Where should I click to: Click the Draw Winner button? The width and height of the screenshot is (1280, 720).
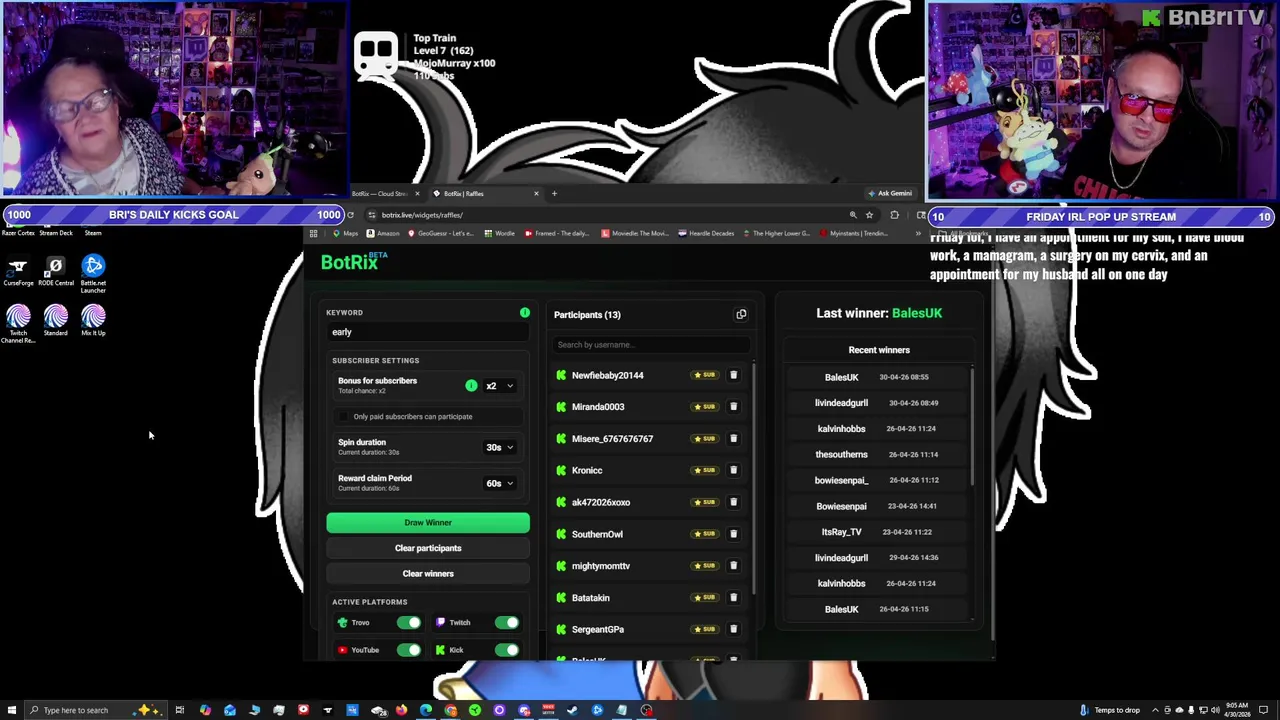pos(428,523)
